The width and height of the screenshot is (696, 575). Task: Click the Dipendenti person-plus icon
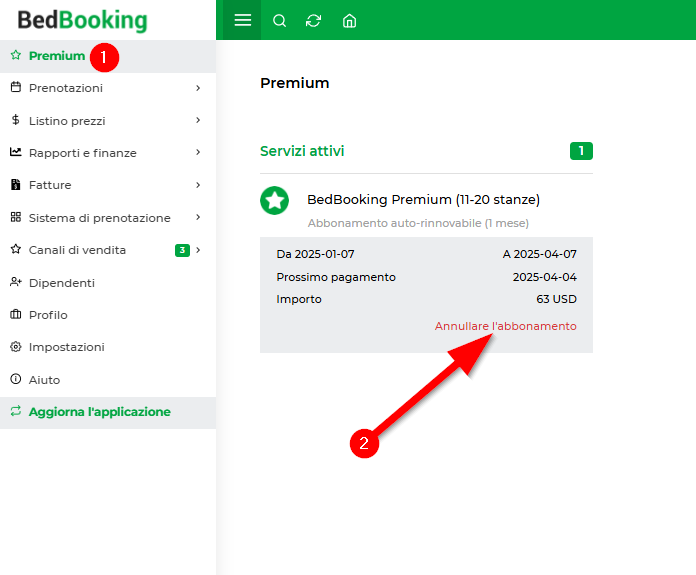click(x=16, y=282)
